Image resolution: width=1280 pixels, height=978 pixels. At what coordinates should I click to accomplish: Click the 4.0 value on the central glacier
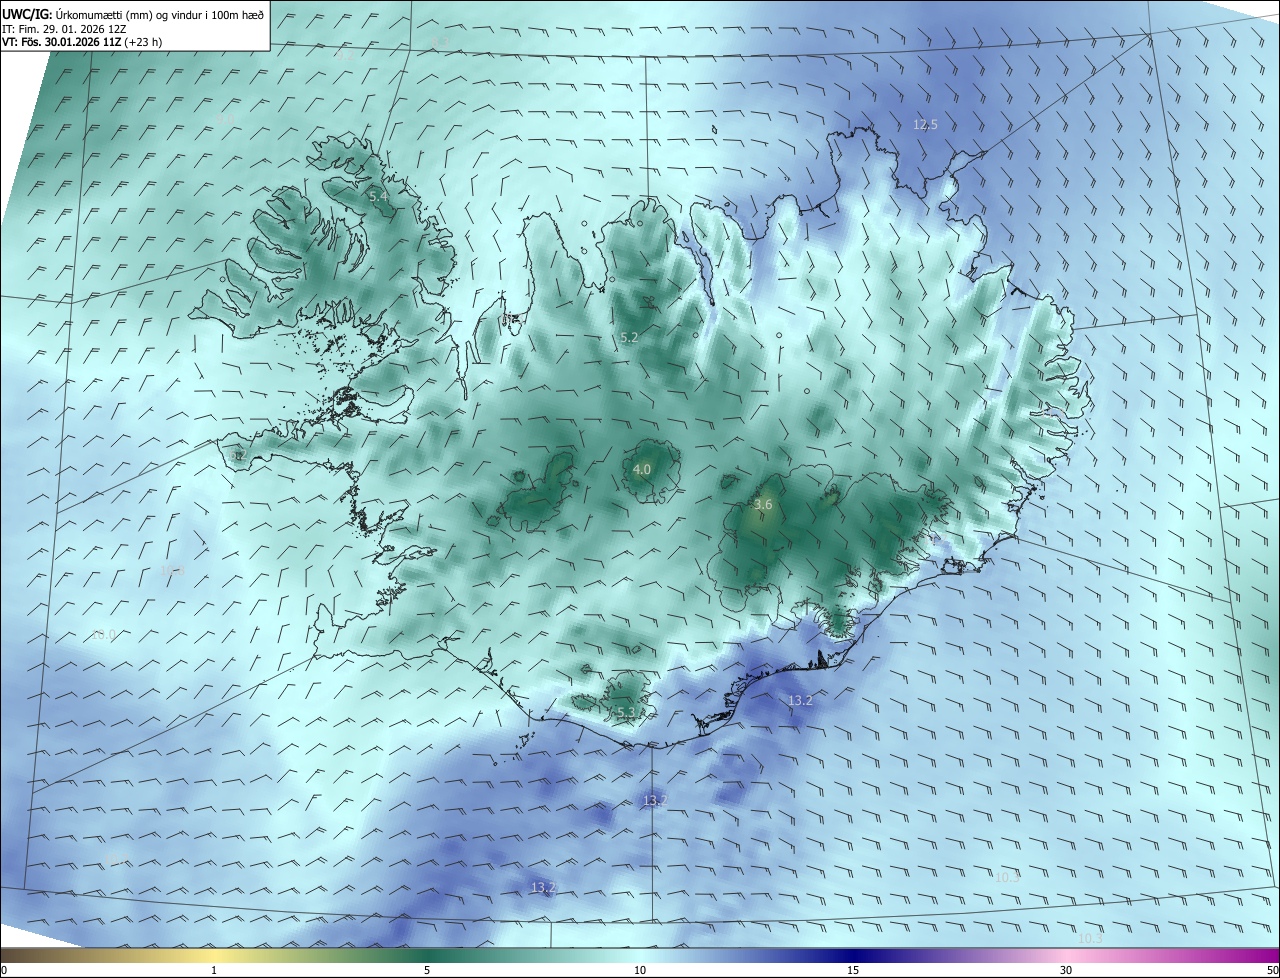click(642, 468)
